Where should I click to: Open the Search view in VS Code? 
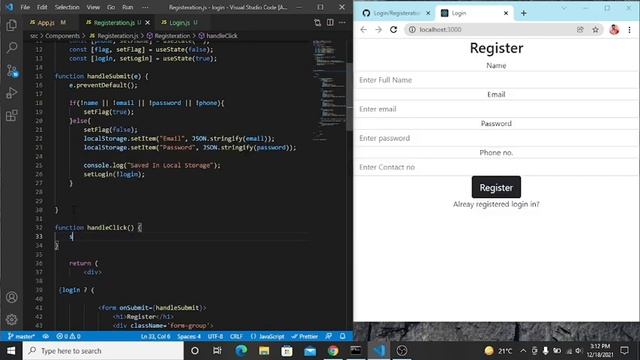pyautogui.click(x=11, y=48)
